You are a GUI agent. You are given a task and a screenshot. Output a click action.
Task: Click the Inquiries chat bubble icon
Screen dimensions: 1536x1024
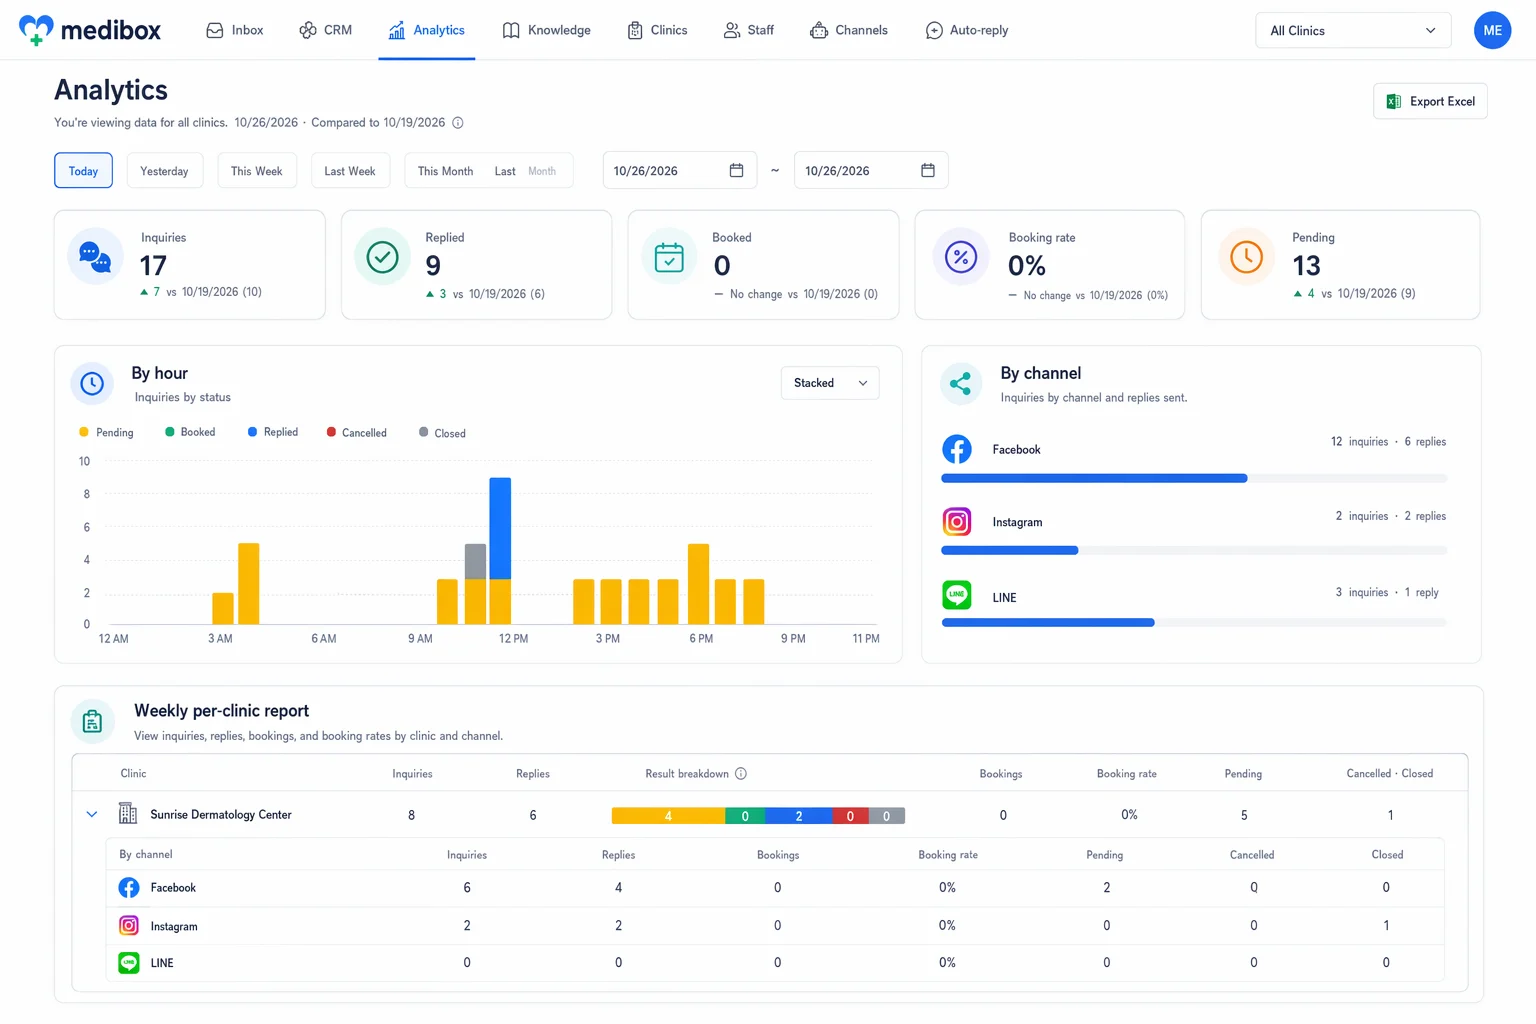click(95, 257)
